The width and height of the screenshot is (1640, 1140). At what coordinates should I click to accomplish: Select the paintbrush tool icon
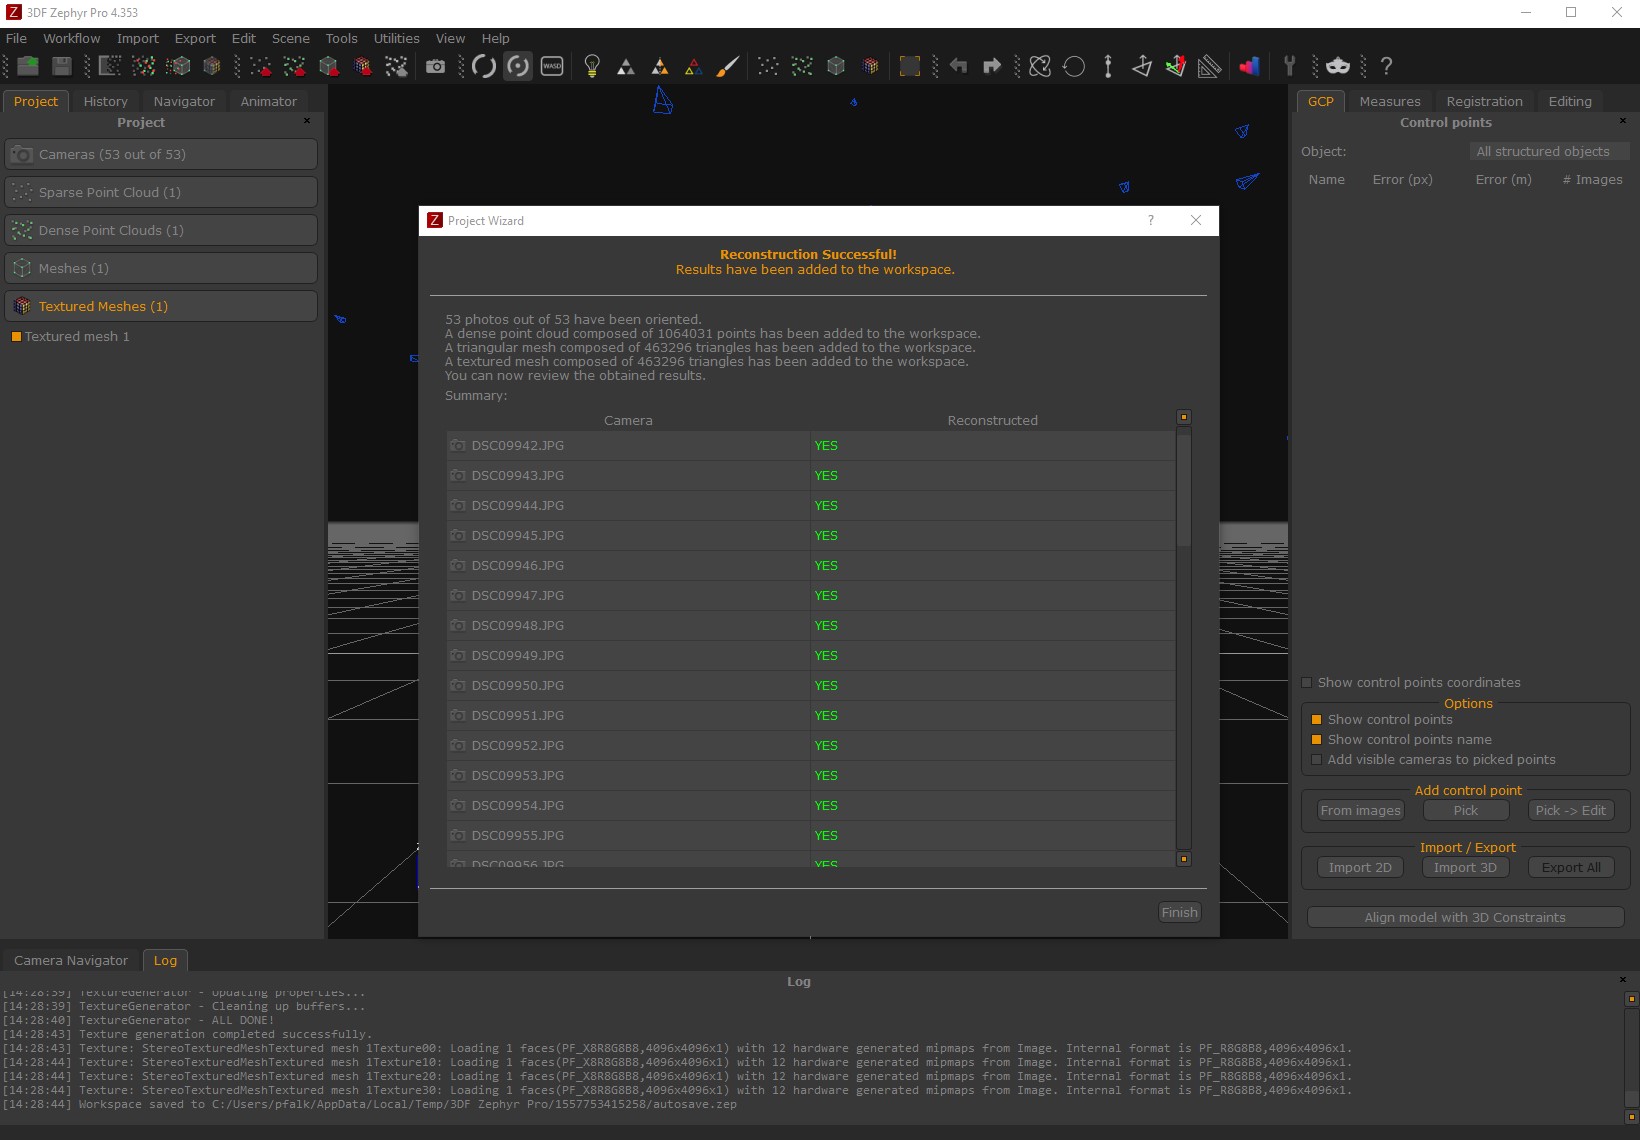pos(728,66)
